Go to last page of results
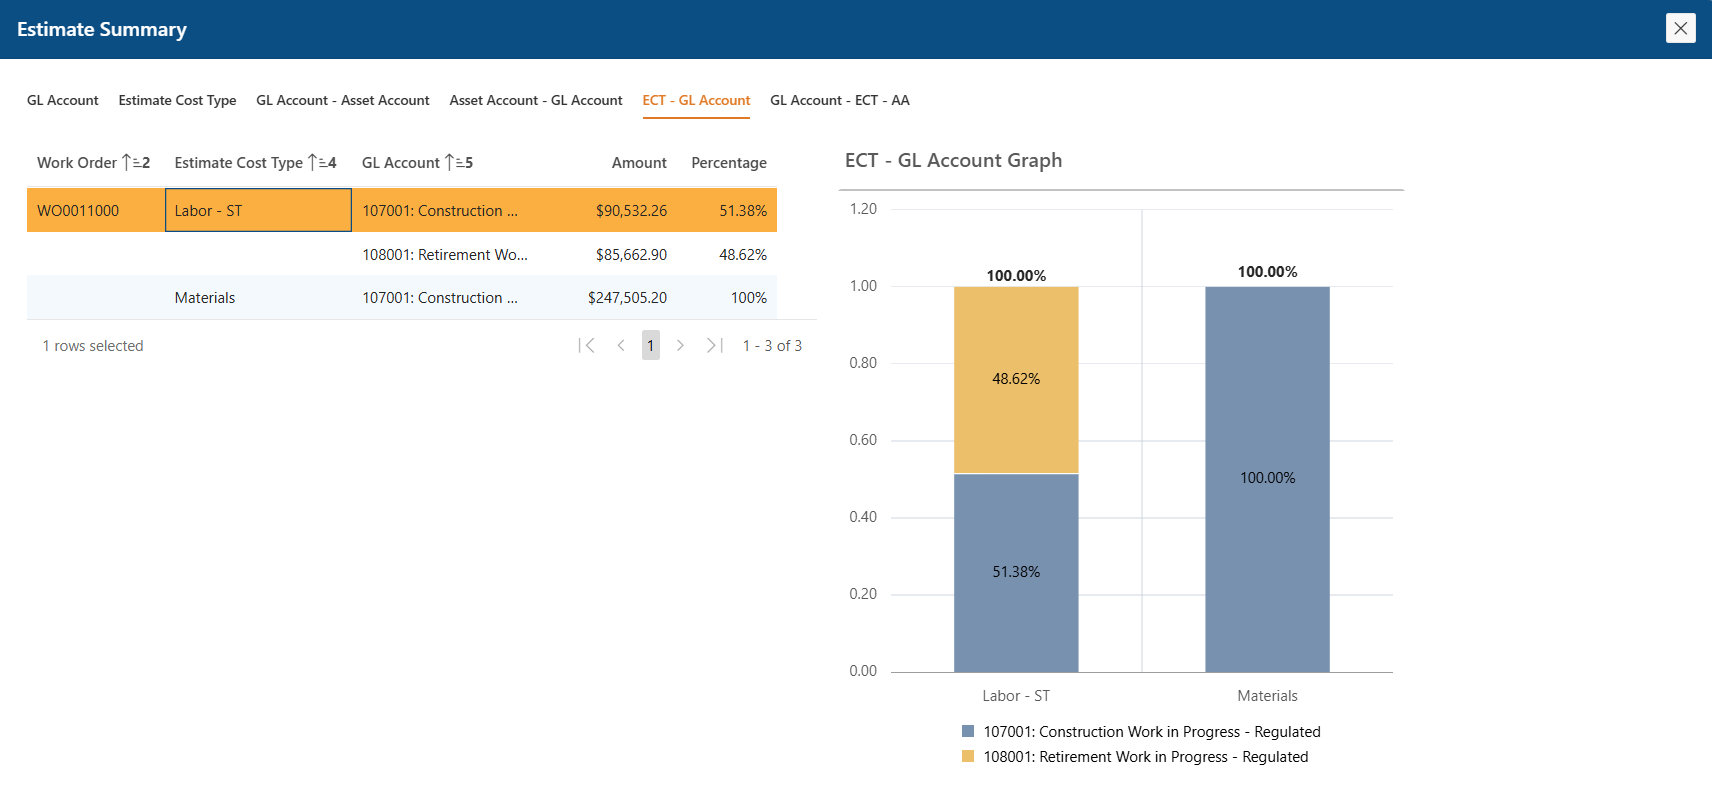 tap(714, 345)
